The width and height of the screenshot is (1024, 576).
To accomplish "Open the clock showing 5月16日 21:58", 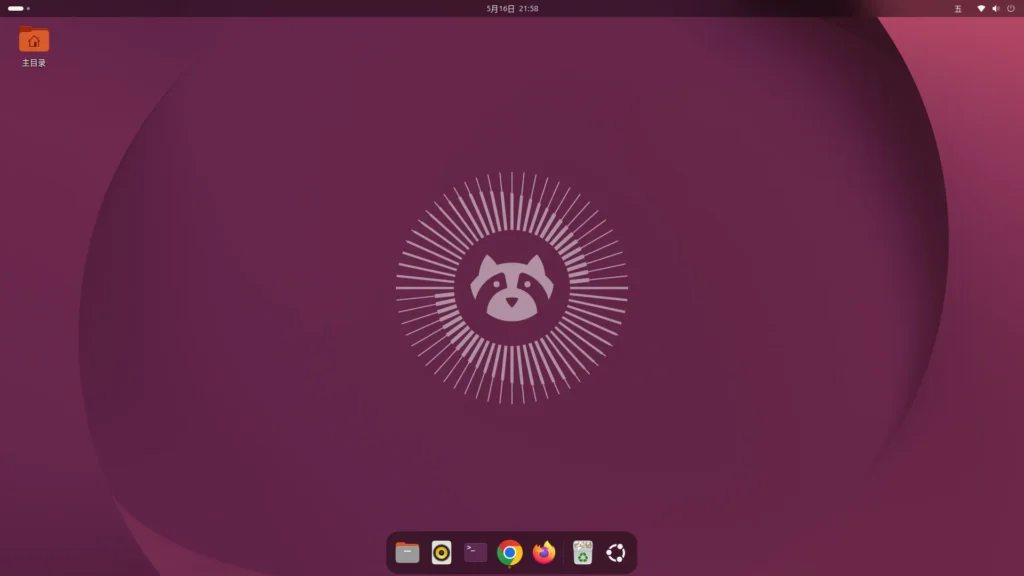I will tap(512, 8).
